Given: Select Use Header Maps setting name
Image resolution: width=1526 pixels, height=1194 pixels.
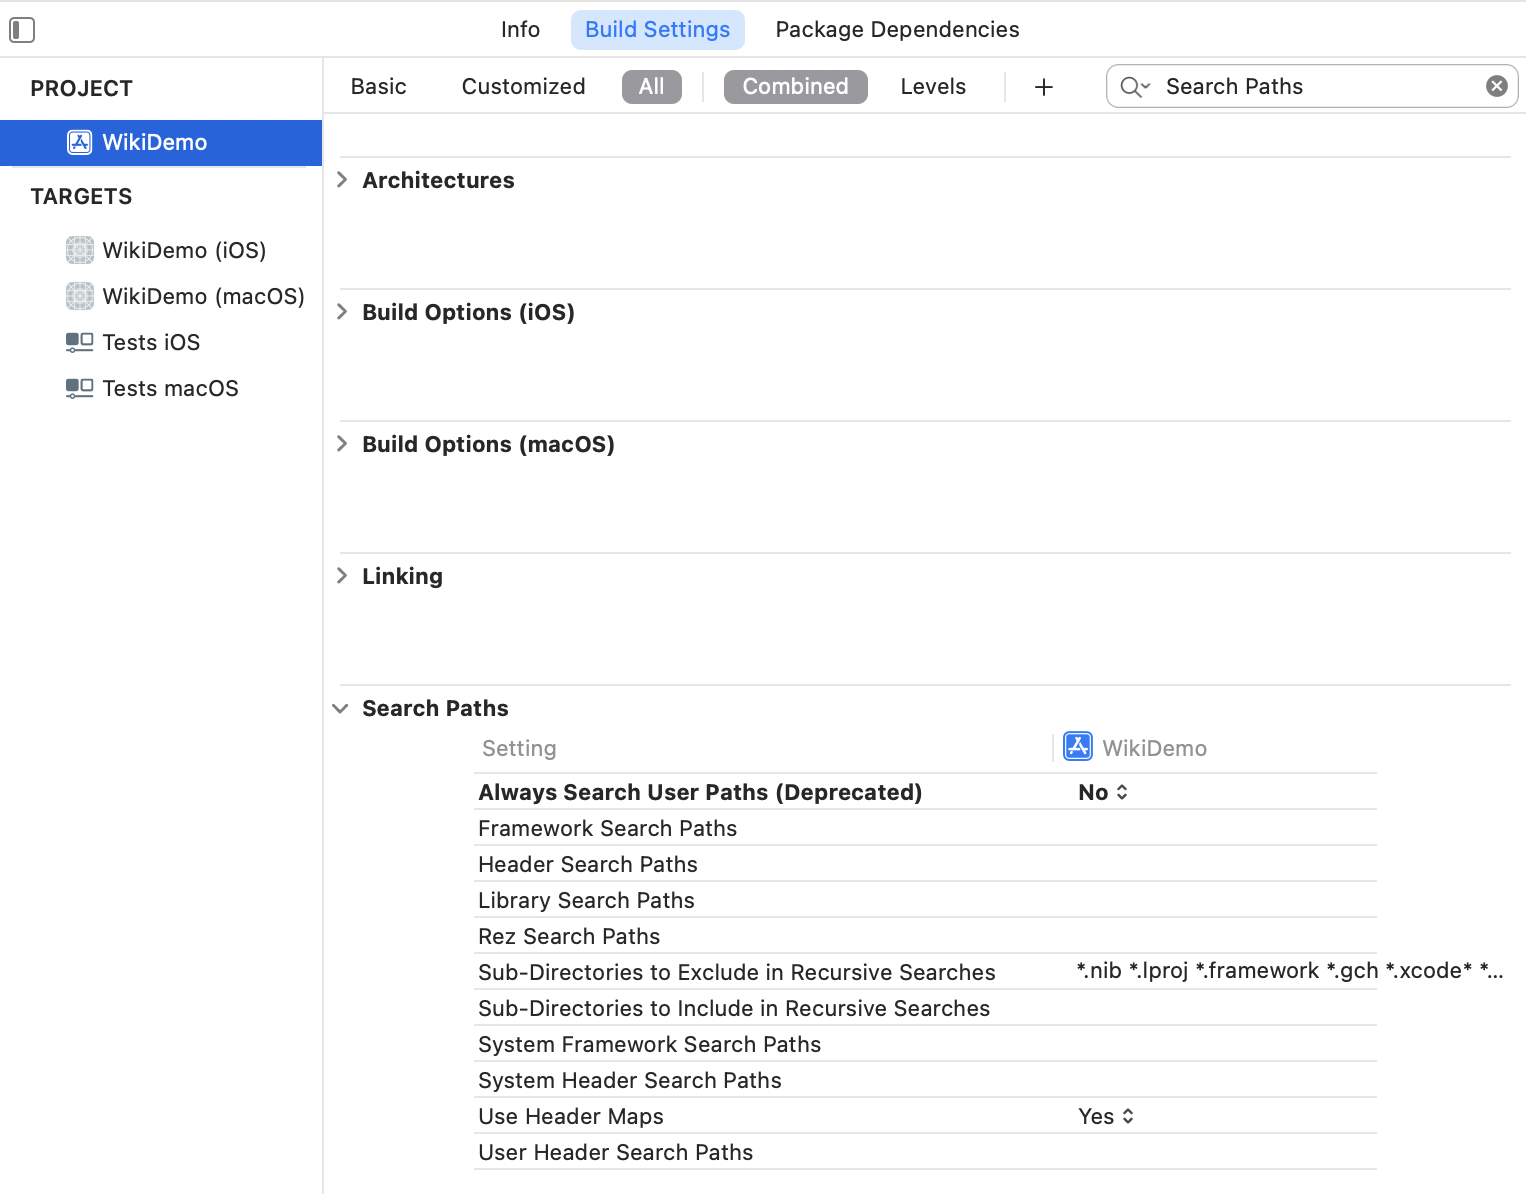Looking at the screenshot, I should (x=571, y=1116).
